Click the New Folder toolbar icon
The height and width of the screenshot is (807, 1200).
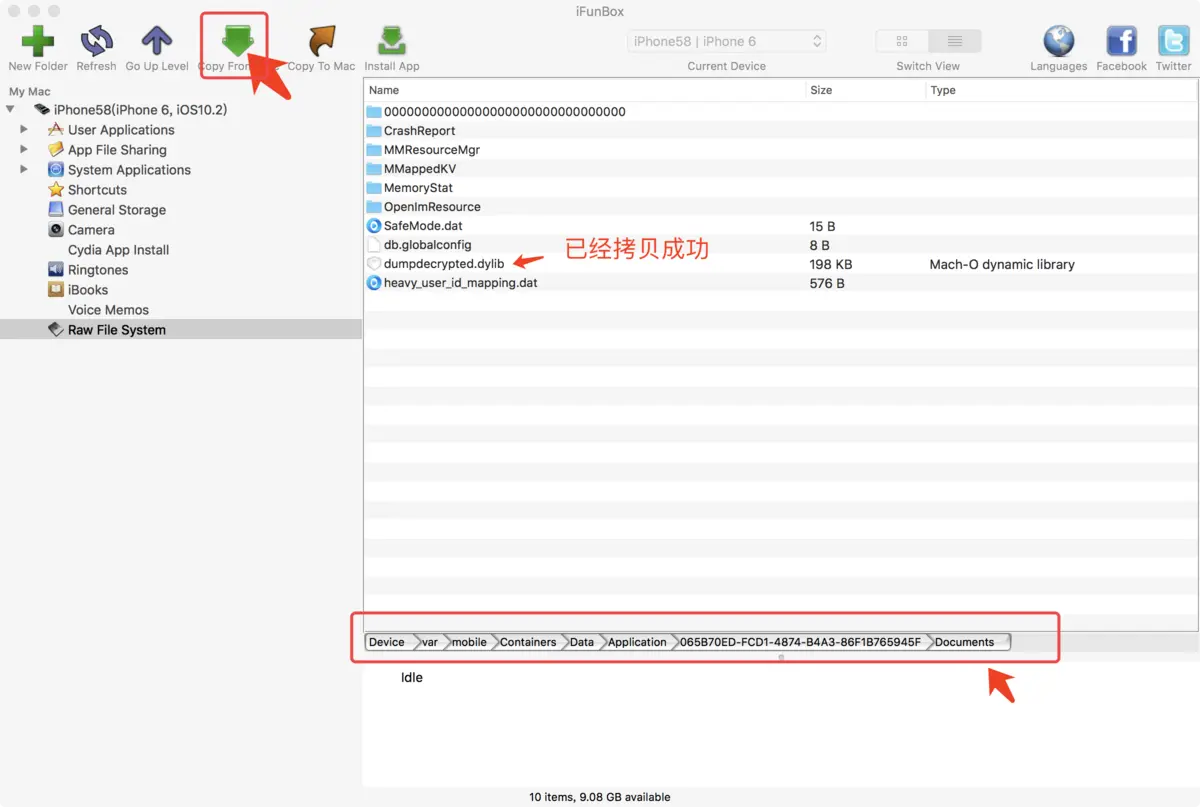37,41
